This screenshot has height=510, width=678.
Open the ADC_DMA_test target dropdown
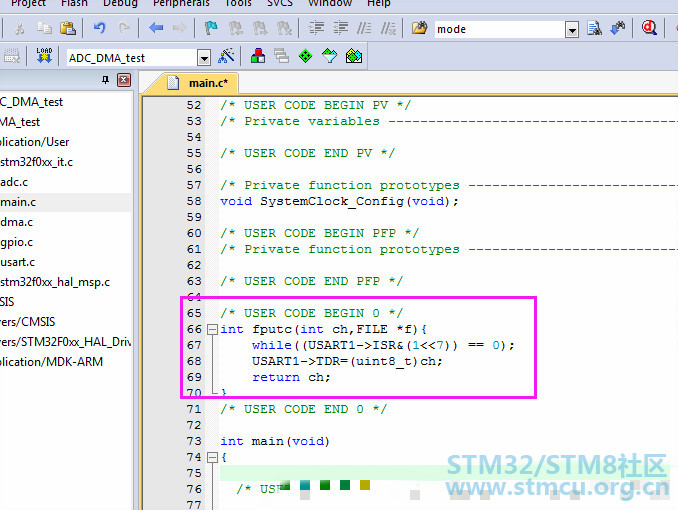pyautogui.click(x=204, y=58)
